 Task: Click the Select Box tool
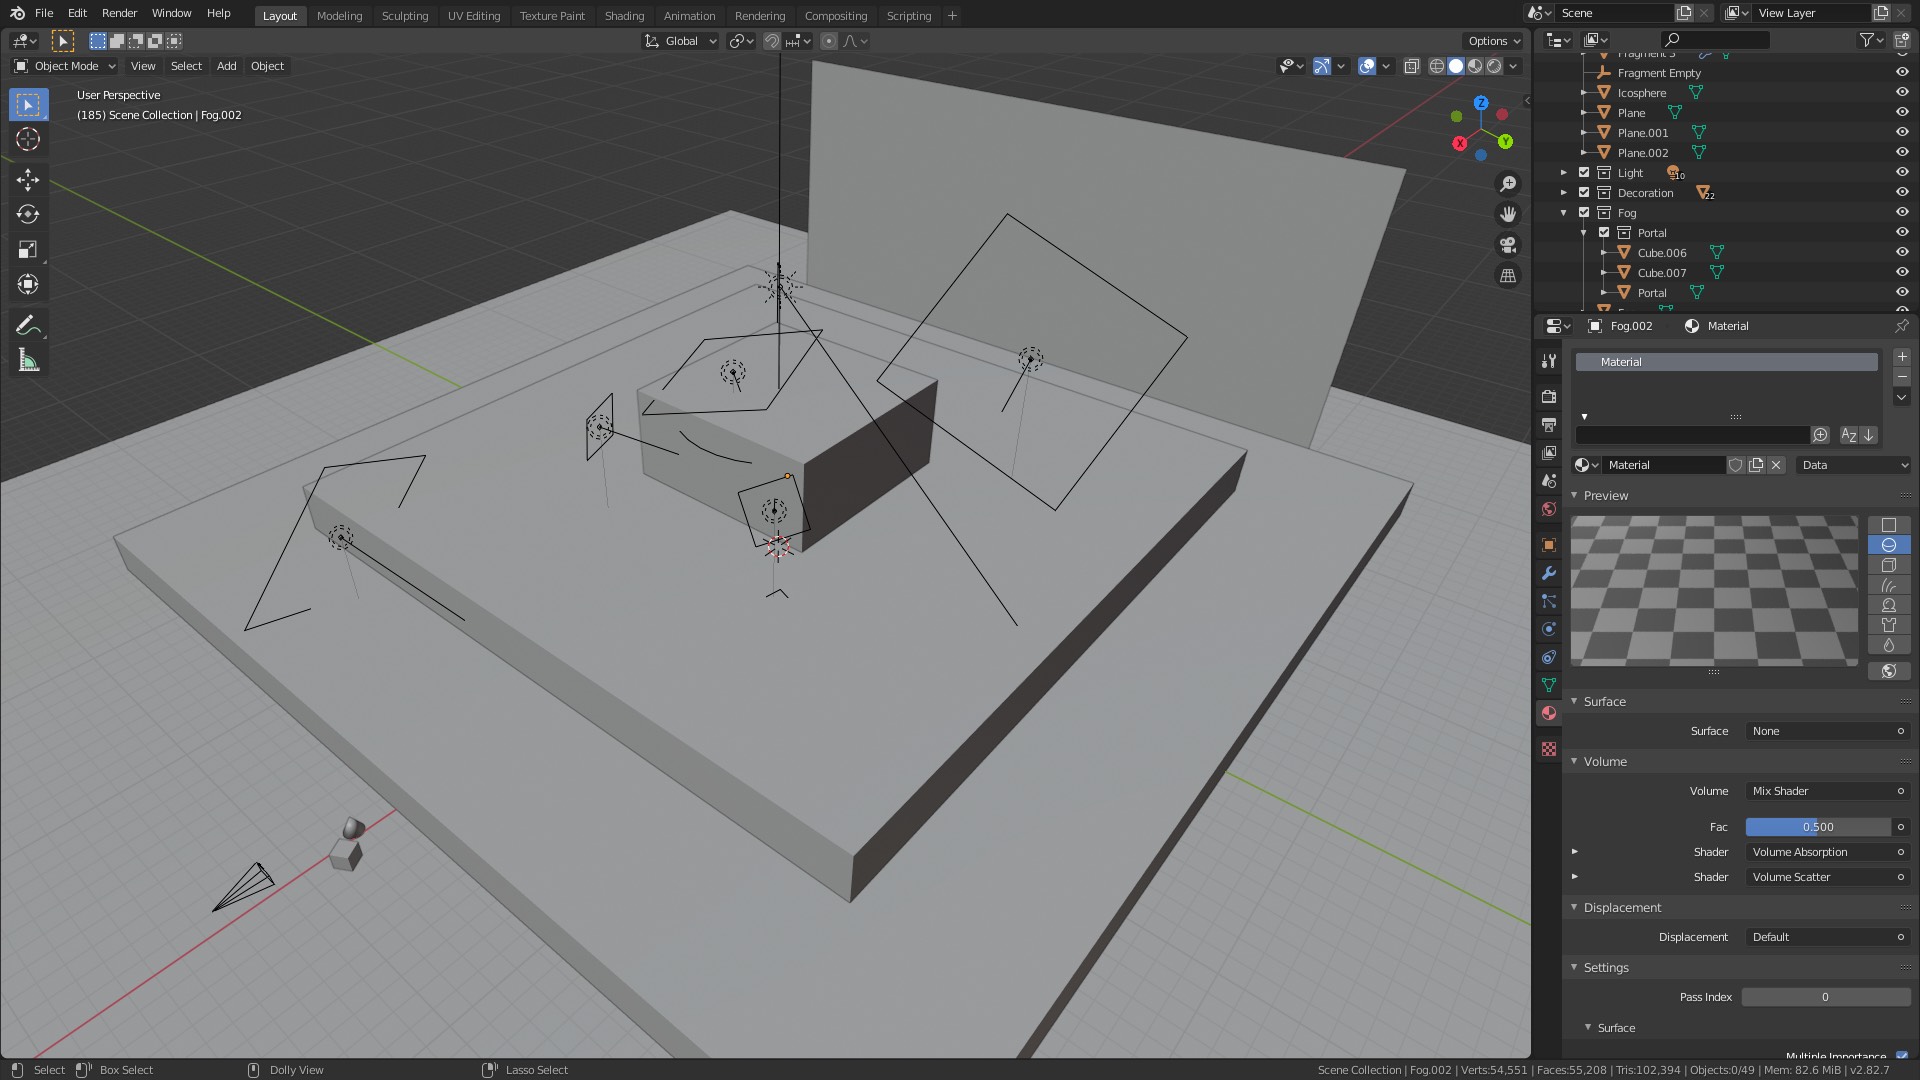28,105
